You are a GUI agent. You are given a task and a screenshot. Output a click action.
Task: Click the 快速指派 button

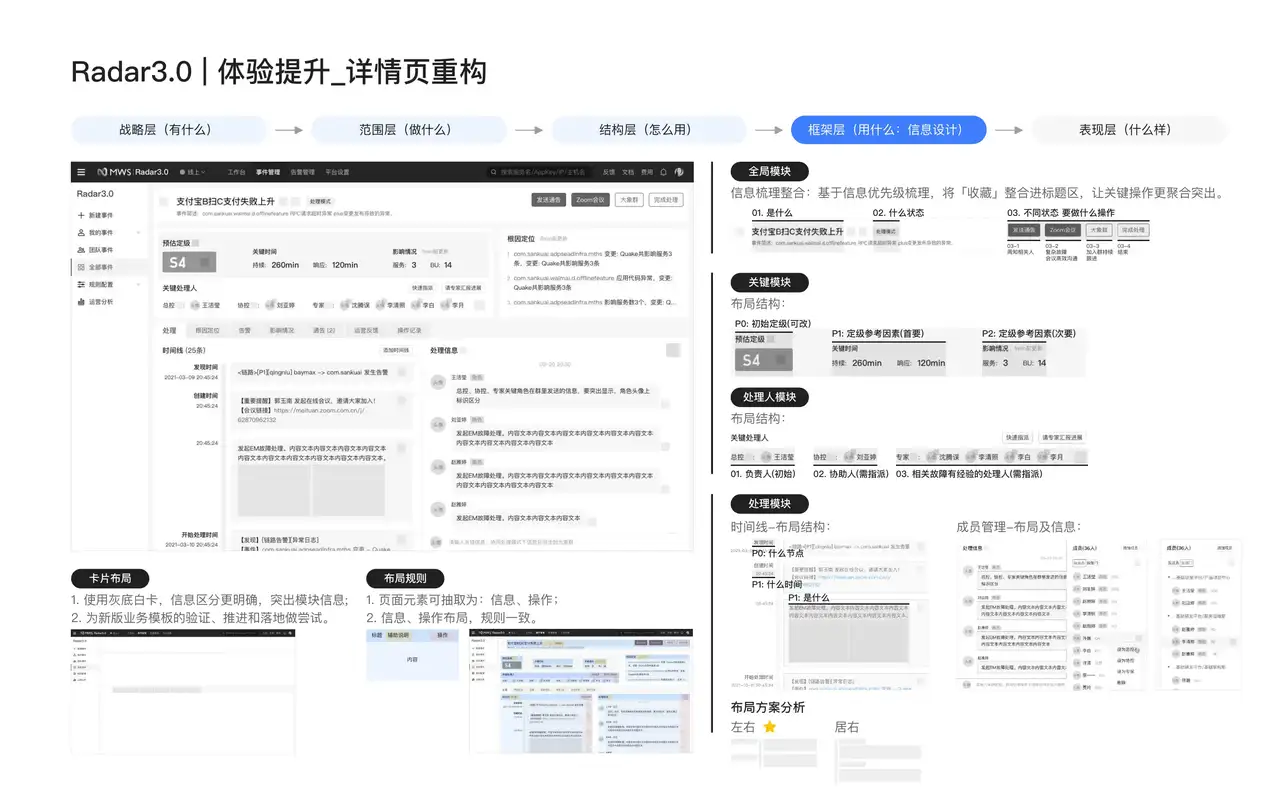pyautogui.click(x=421, y=287)
